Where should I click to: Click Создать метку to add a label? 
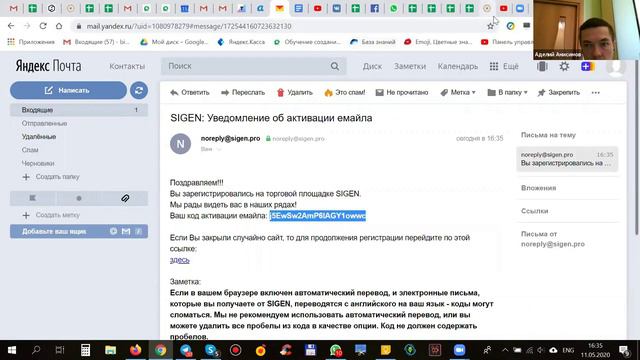coord(51,215)
